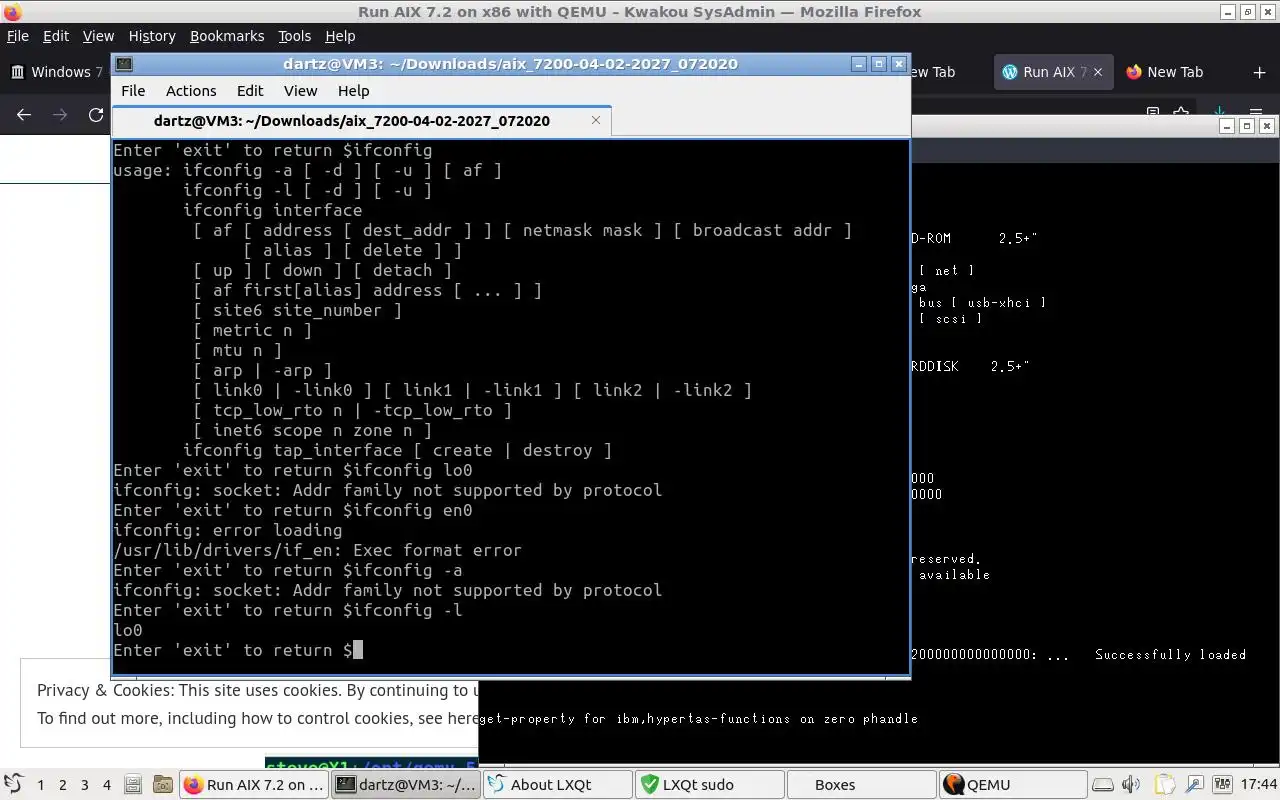
Task: Click 'bus [ usb-xhci ]' text in QEMU window
Action: [982, 302]
